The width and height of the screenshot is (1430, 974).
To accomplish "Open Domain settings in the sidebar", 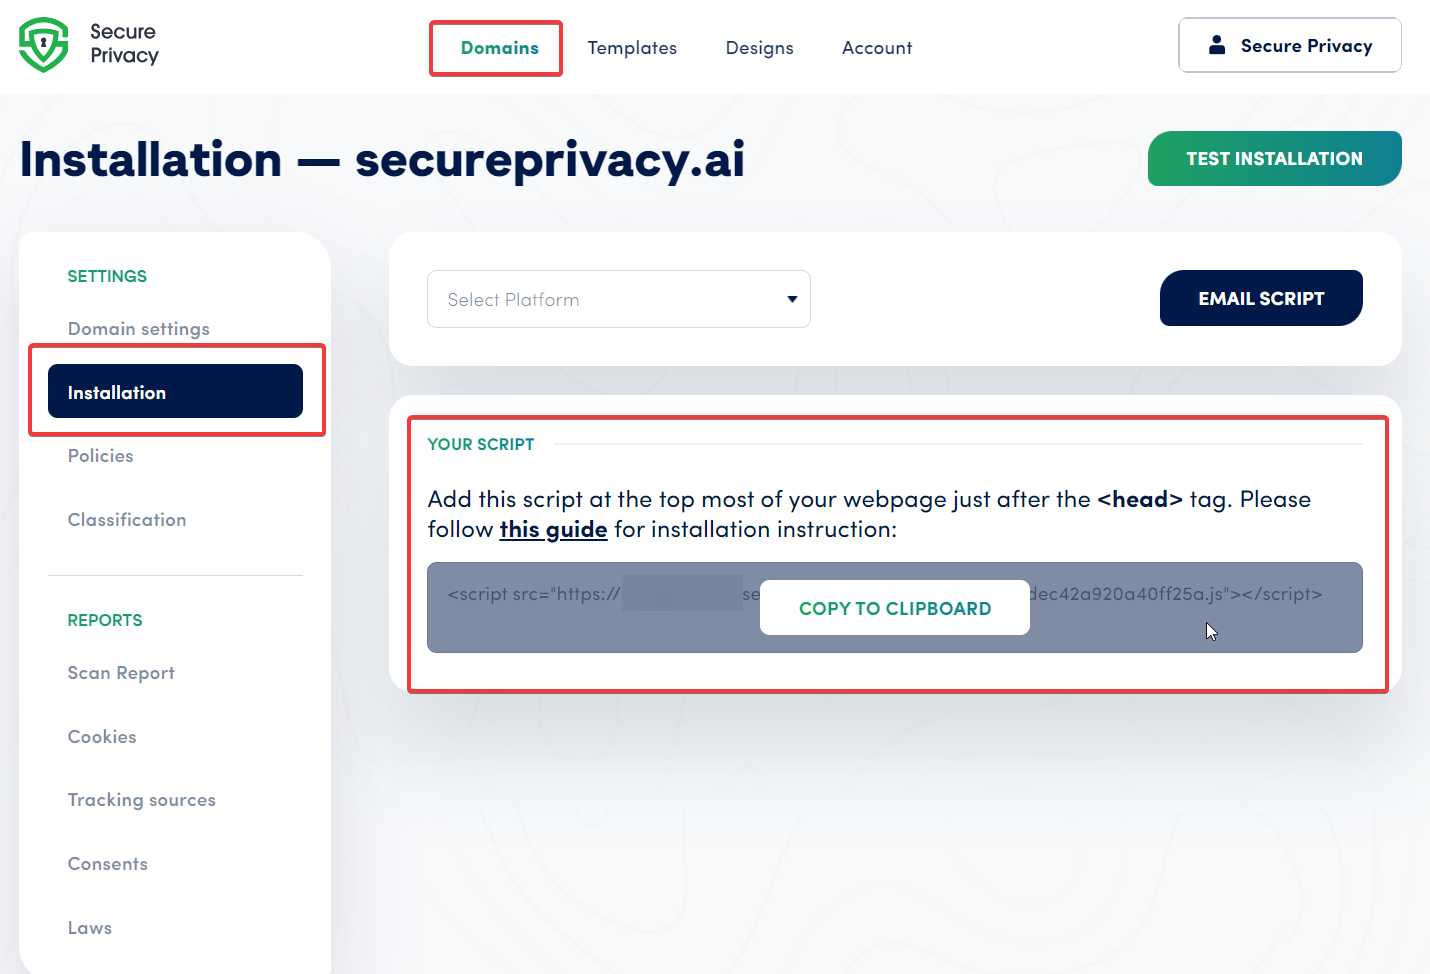I will (138, 328).
